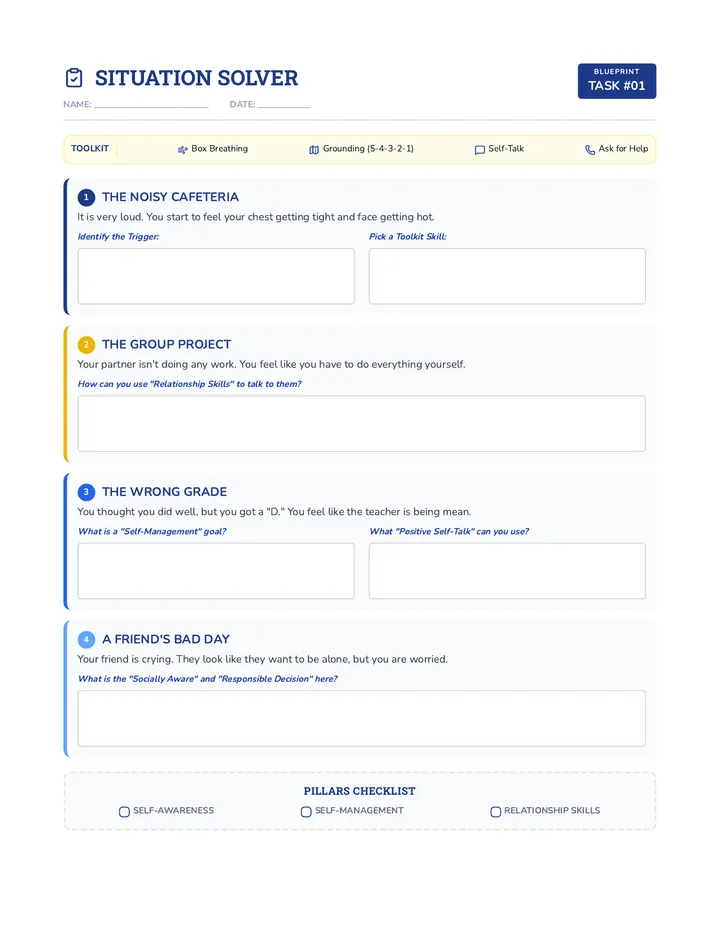Click the Self-Talk speech bubble icon
Screen dimensions: 720x932
coord(480,150)
